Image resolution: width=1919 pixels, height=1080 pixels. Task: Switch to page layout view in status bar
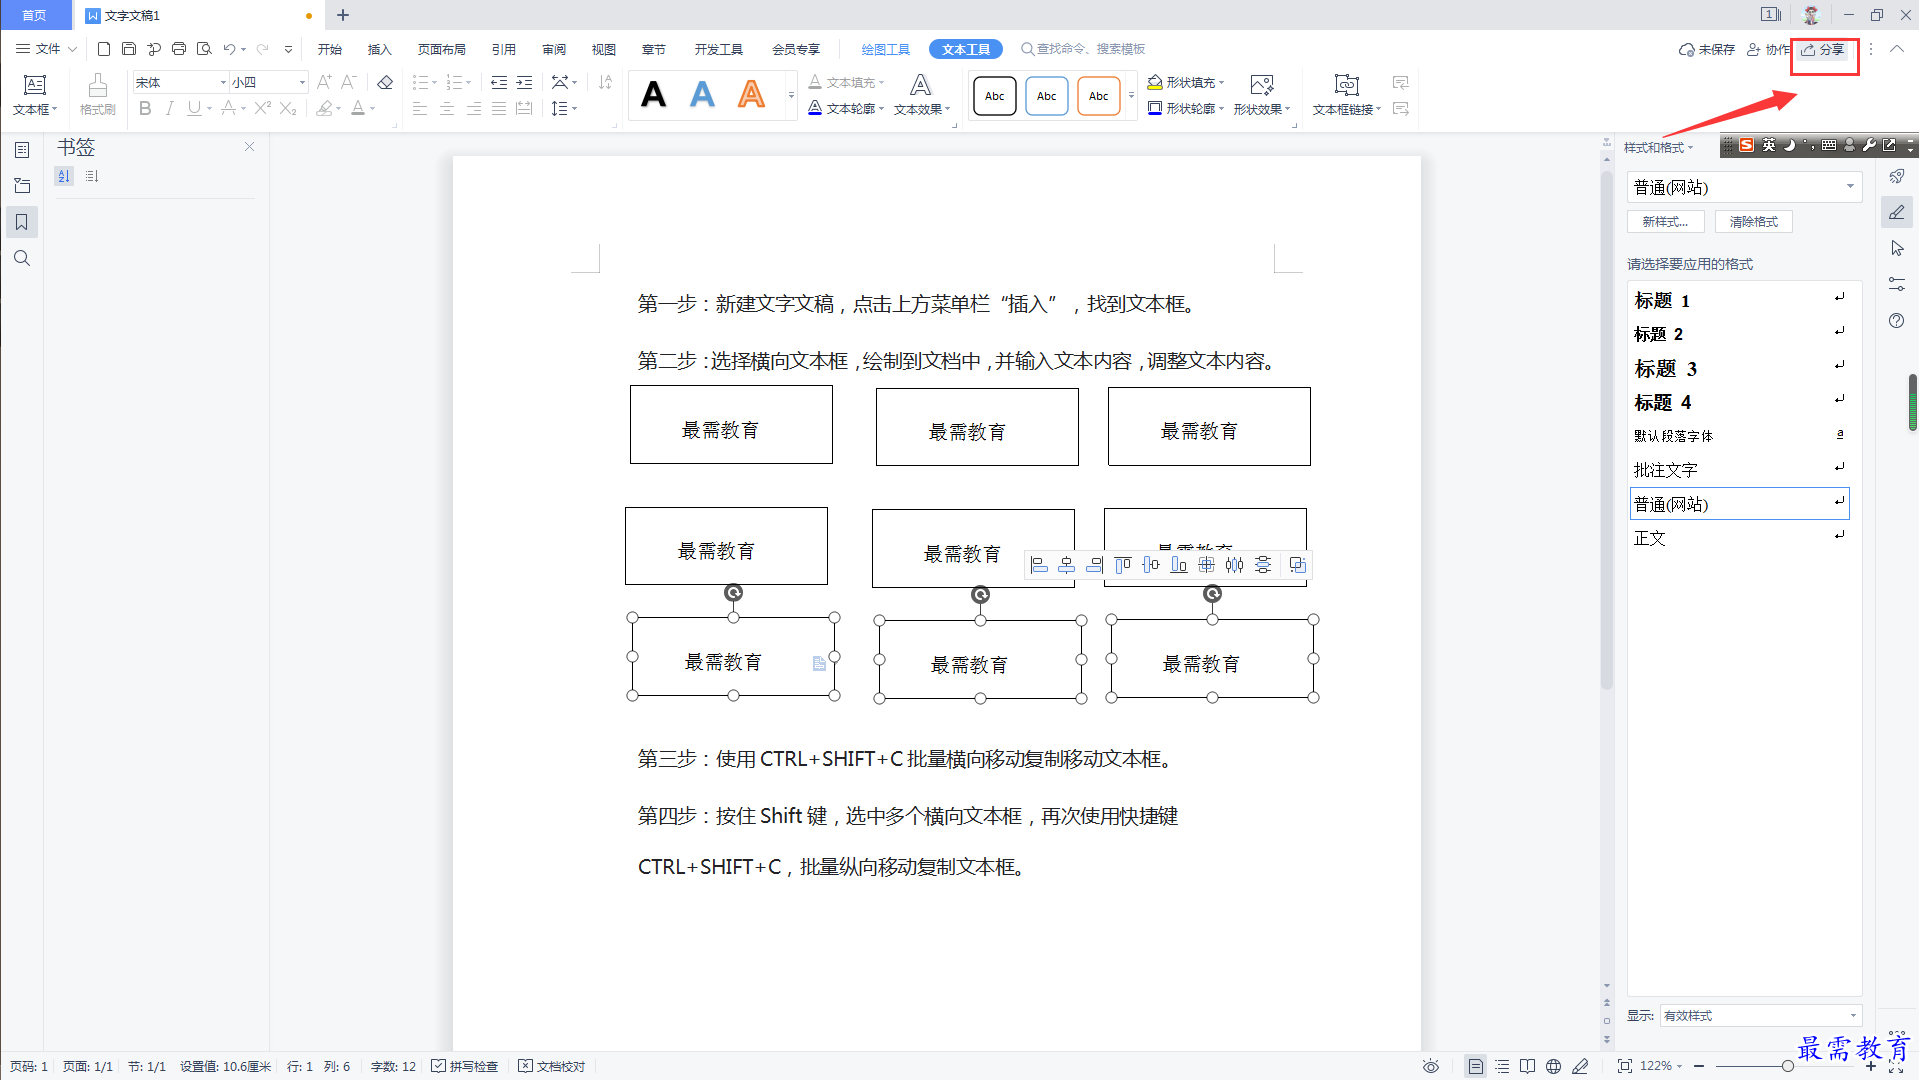coord(1475,1066)
